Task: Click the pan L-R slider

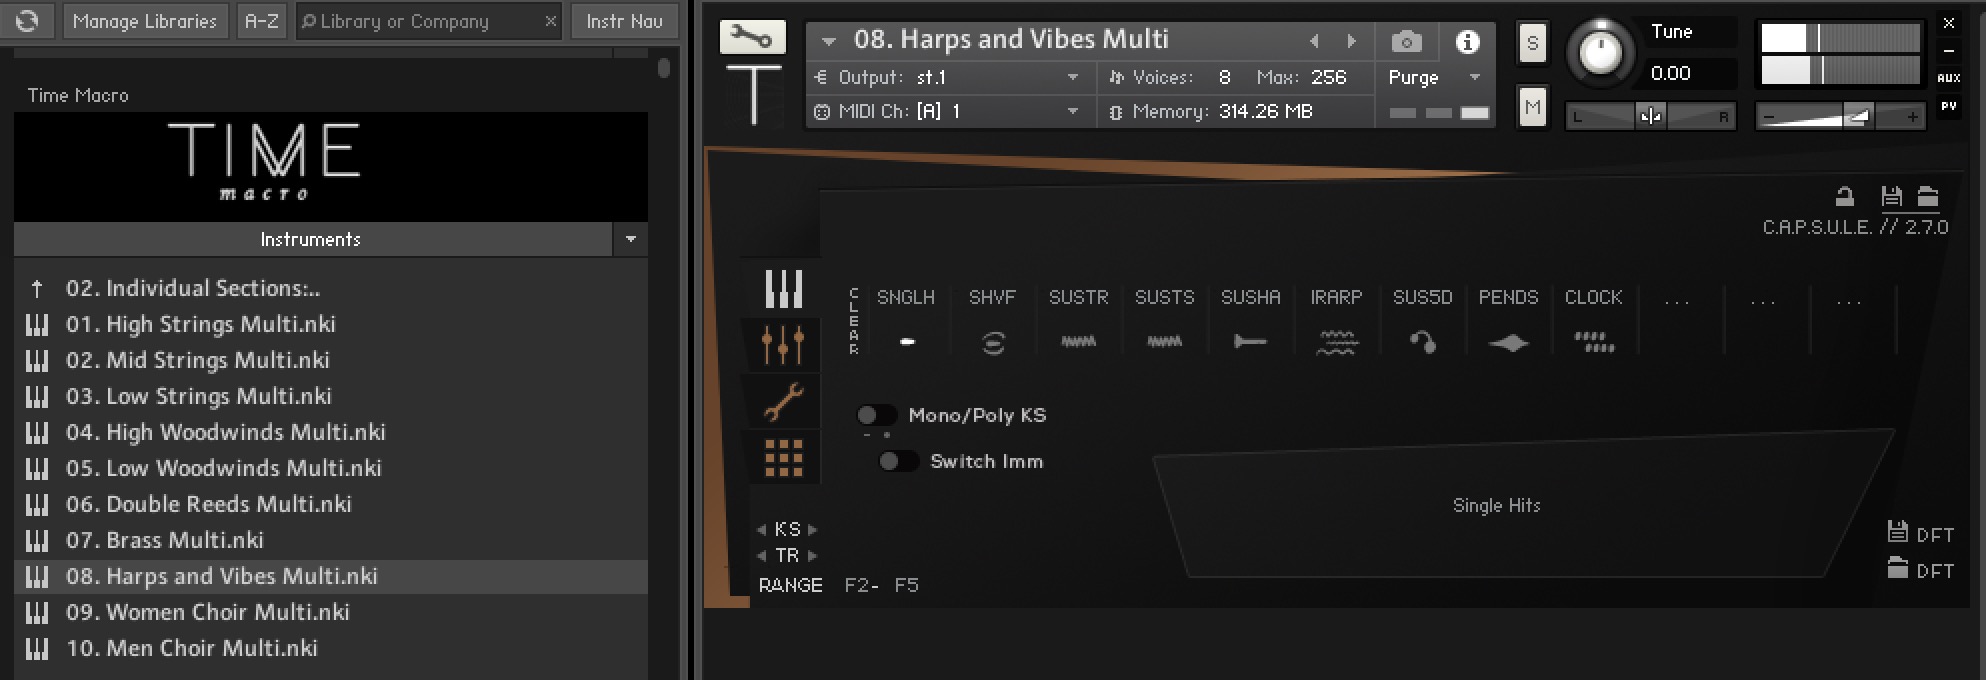Action: 1650,116
